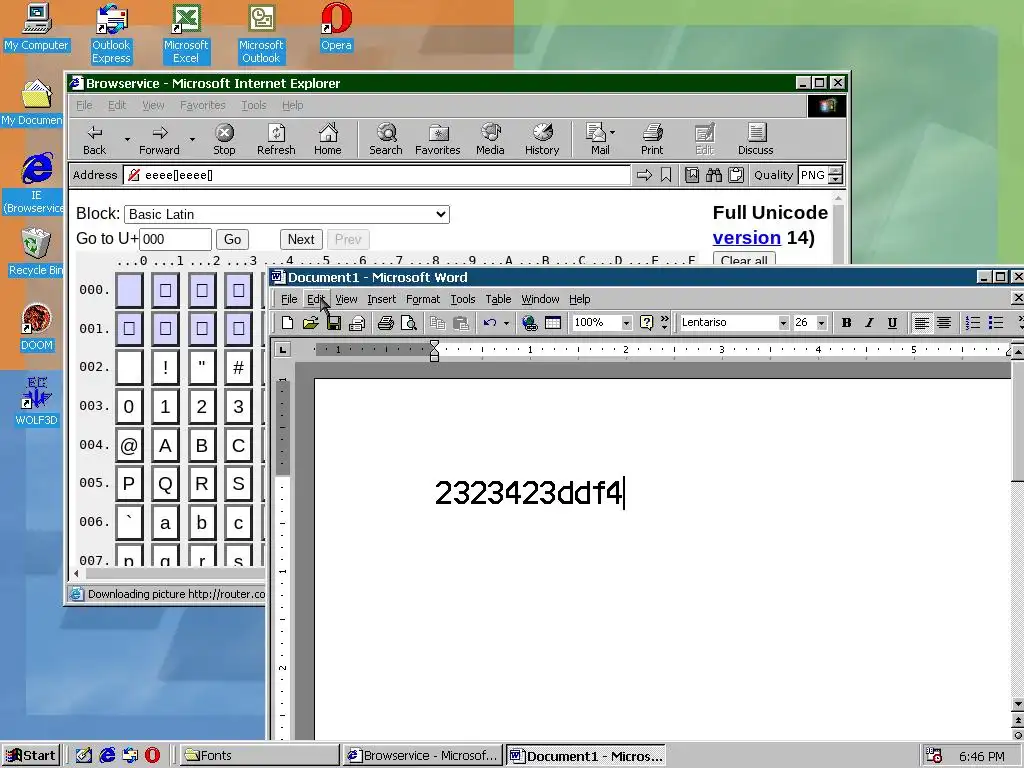Open the Tools menu in Internet Explorer
1024x768 pixels.
coord(253,105)
